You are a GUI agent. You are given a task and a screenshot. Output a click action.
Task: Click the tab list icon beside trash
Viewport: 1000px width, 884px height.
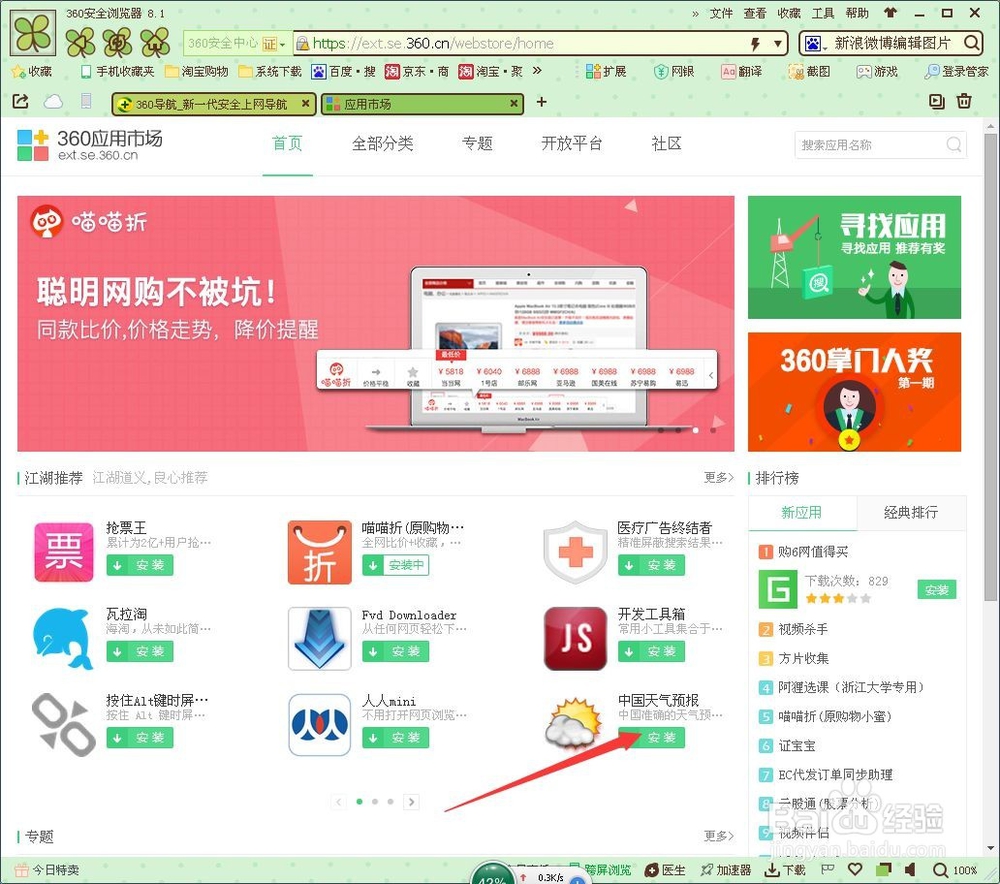(x=936, y=101)
